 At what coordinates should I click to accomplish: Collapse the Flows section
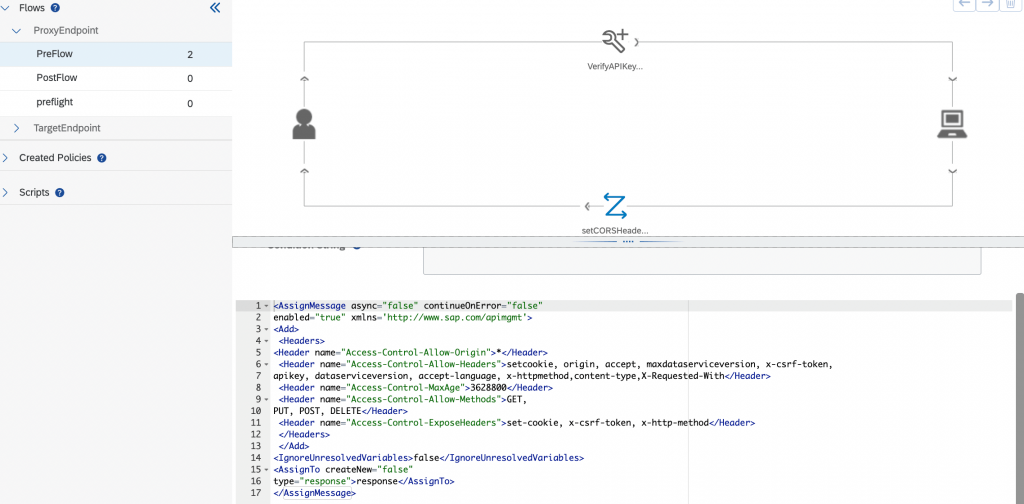point(6,8)
